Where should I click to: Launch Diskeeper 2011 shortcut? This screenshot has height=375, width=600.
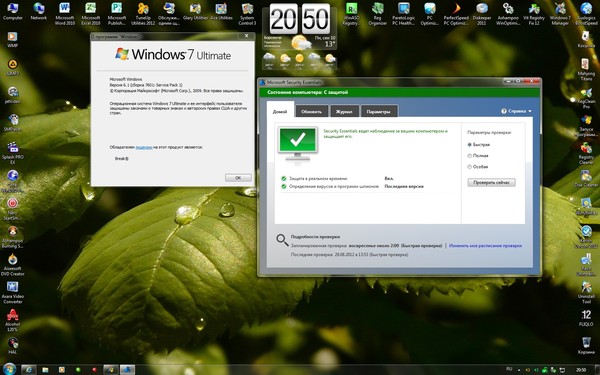click(482, 13)
